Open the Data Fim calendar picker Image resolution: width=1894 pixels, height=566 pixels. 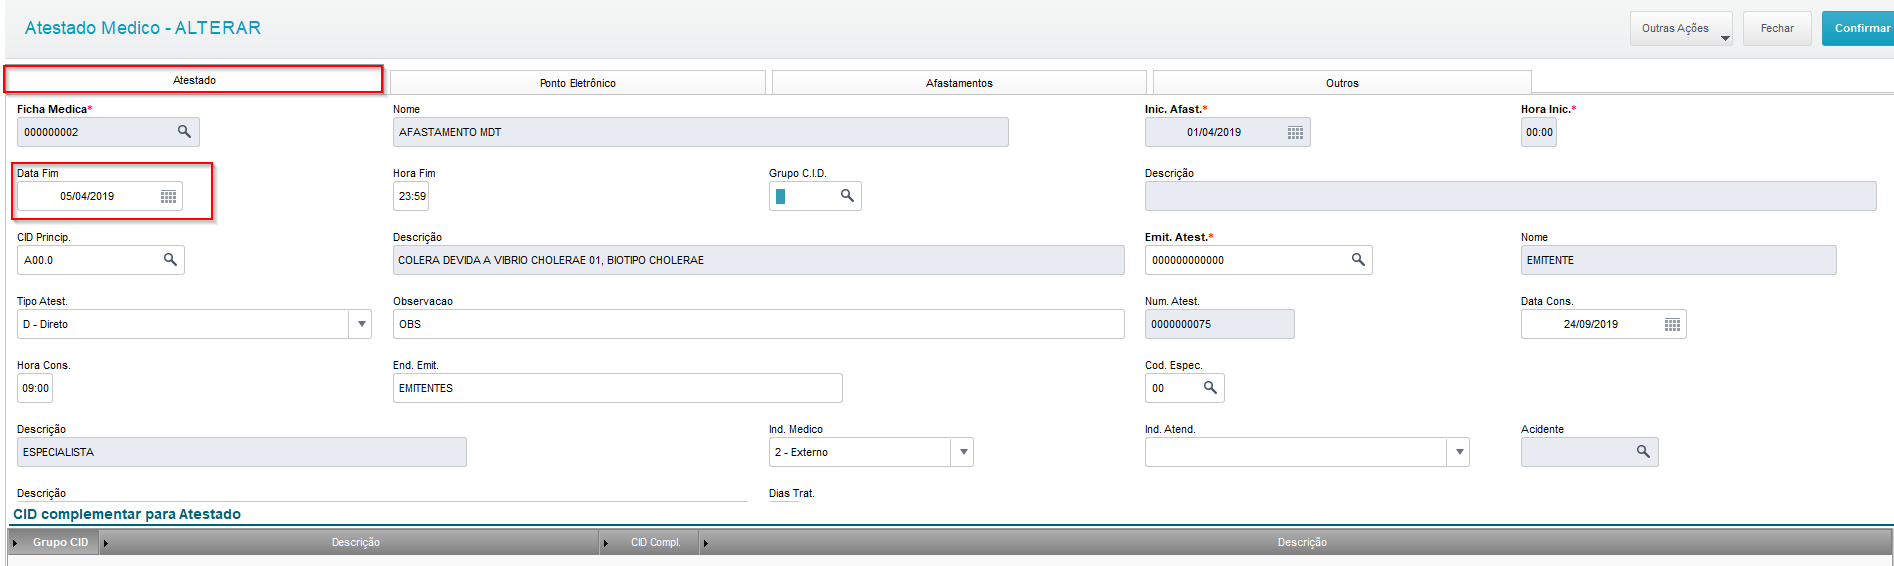(x=169, y=196)
